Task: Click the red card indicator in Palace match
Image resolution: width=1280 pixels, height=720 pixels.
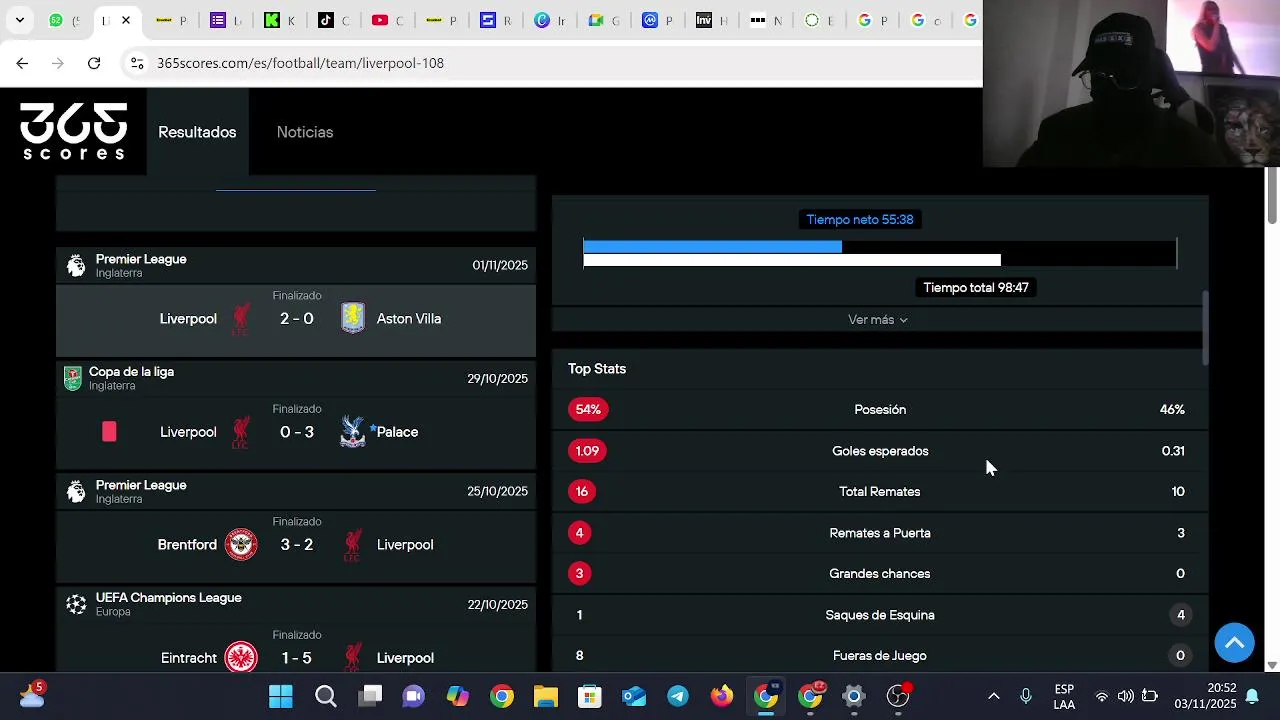Action: tap(109, 432)
